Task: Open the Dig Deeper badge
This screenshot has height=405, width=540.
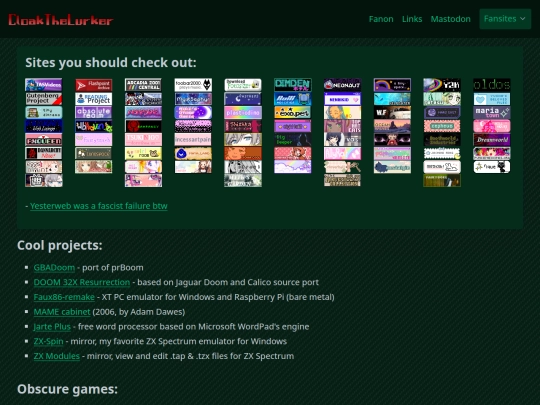Action: pyautogui.click(x=293, y=139)
